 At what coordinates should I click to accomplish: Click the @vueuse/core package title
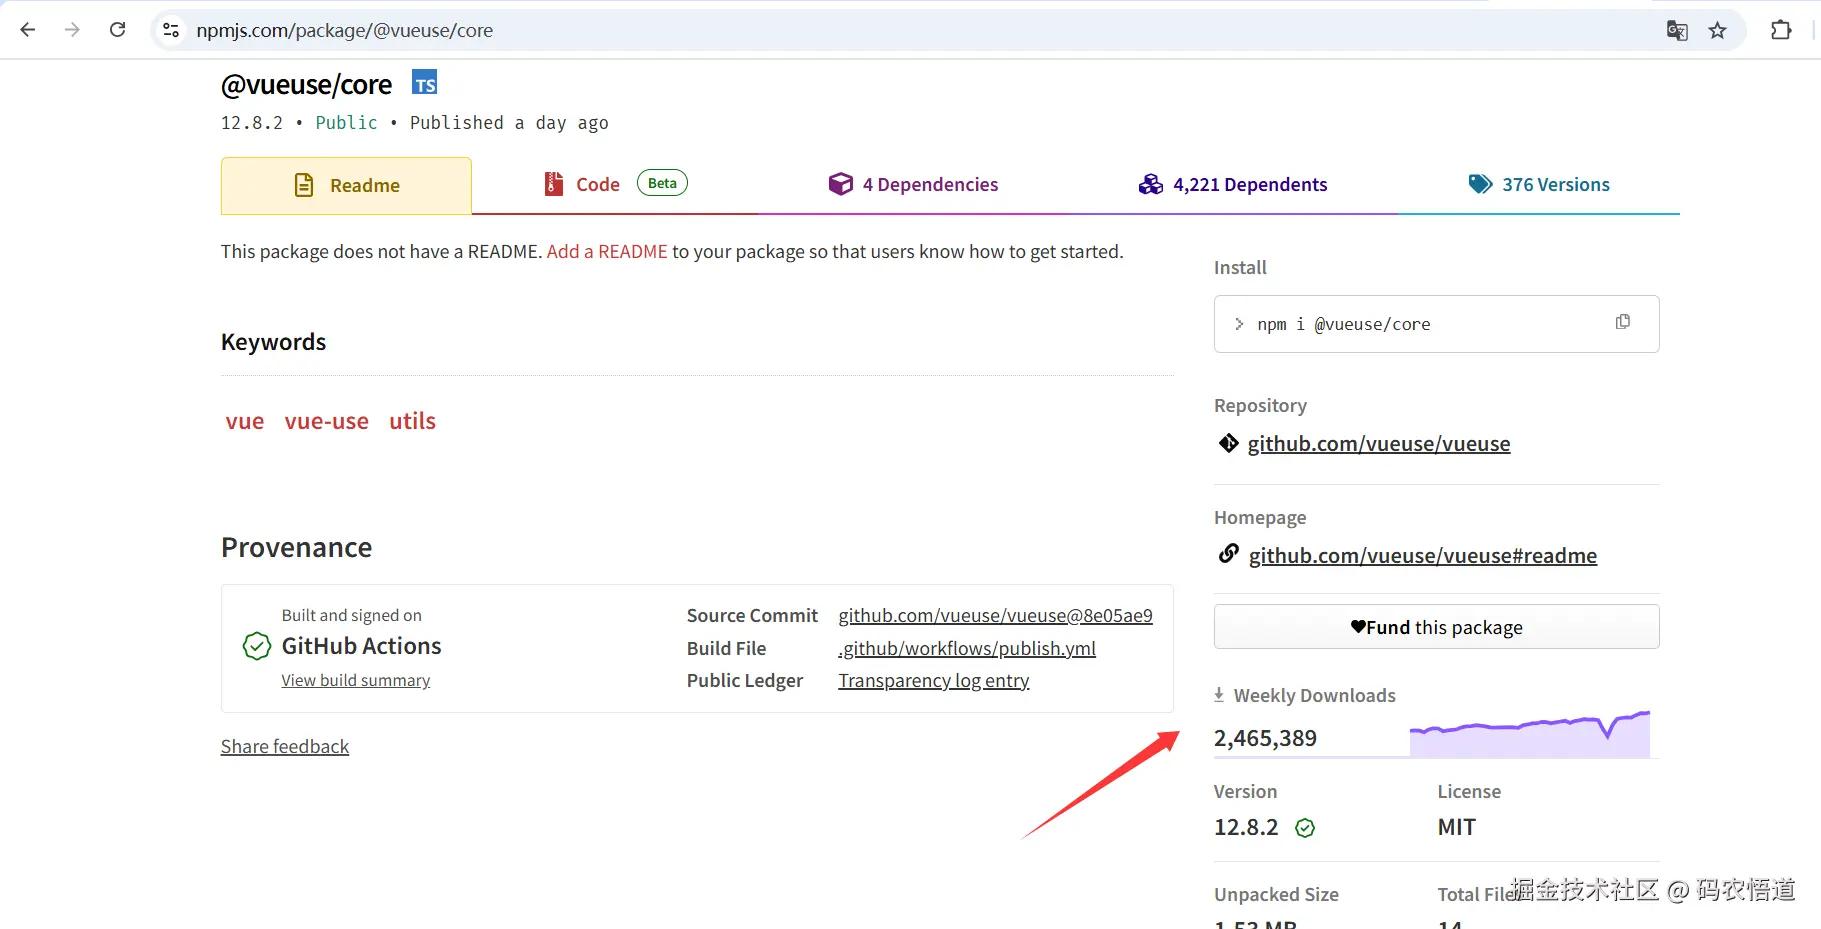click(306, 85)
